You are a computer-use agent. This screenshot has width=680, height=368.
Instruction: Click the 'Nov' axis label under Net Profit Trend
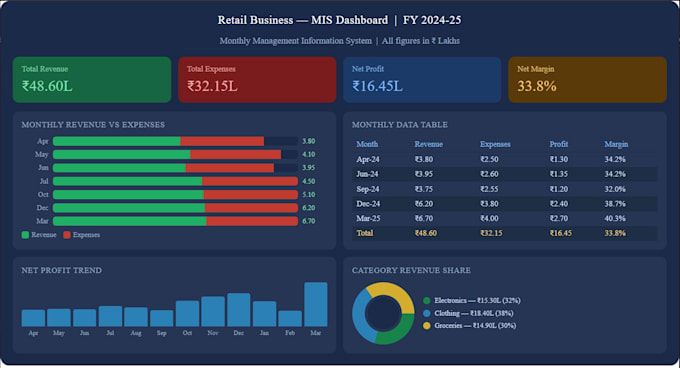(213, 333)
